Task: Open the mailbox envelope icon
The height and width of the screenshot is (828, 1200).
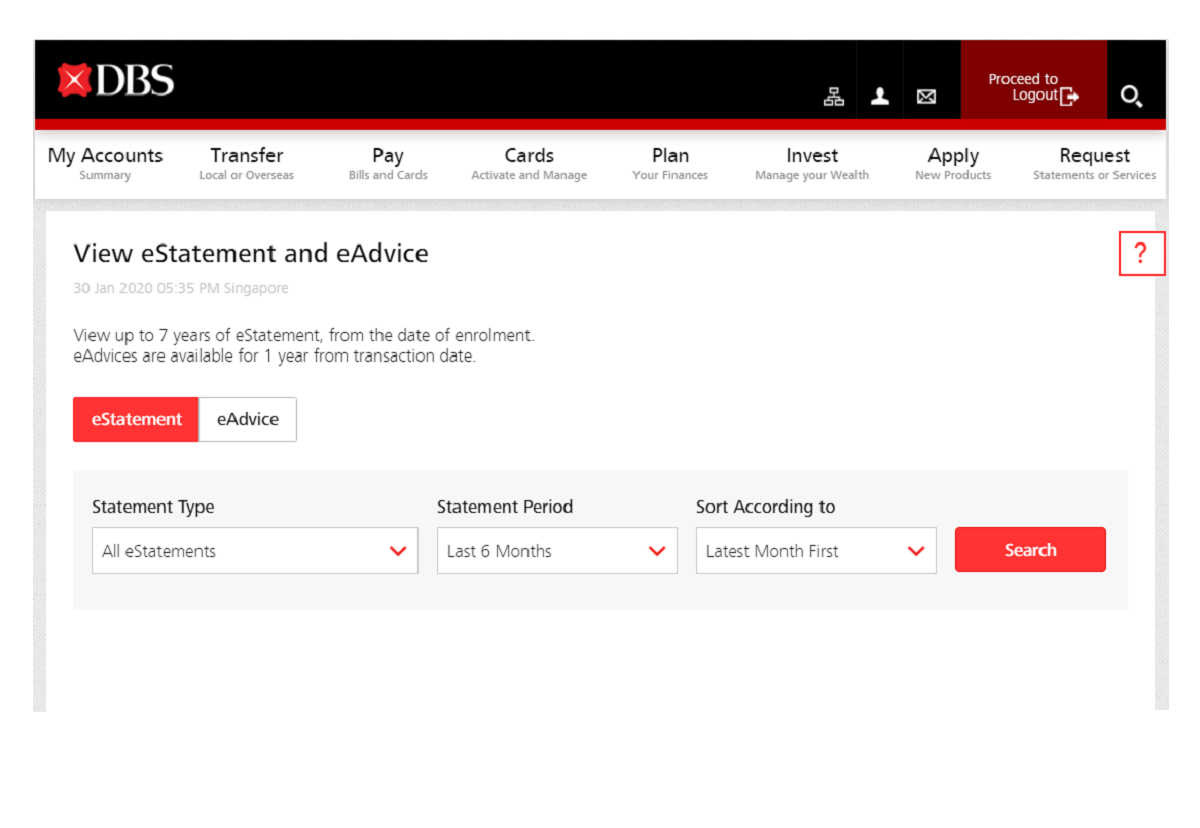Action: 926,96
